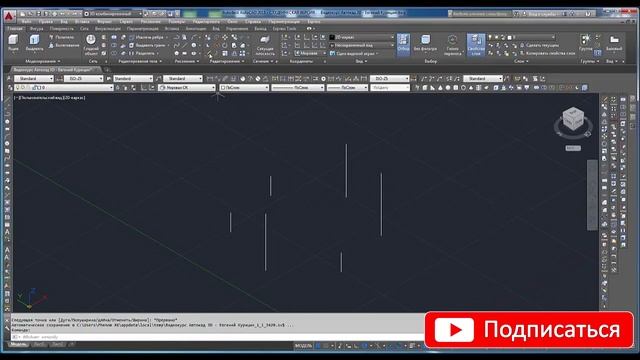Click Вход в службы sign-in button
The image size is (640, 360).
coord(541,13)
